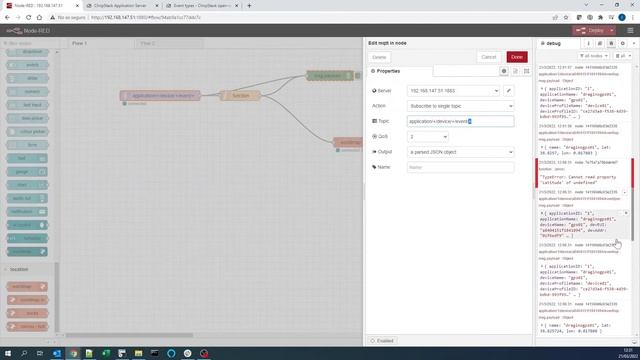Edit the MQTT server configuration with pencil icon
The height and width of the screenshot is (360, 640).
[x=509, y=91]
